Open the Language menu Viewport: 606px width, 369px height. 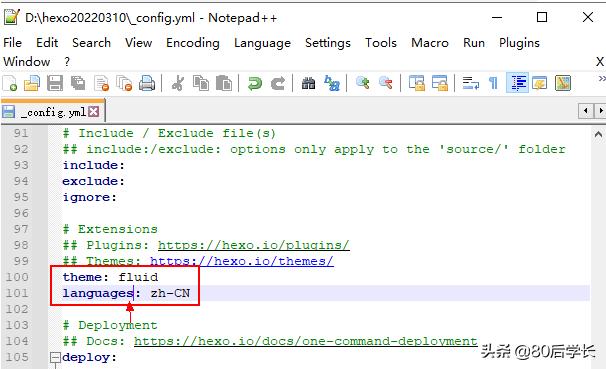(x=262, y=43)
